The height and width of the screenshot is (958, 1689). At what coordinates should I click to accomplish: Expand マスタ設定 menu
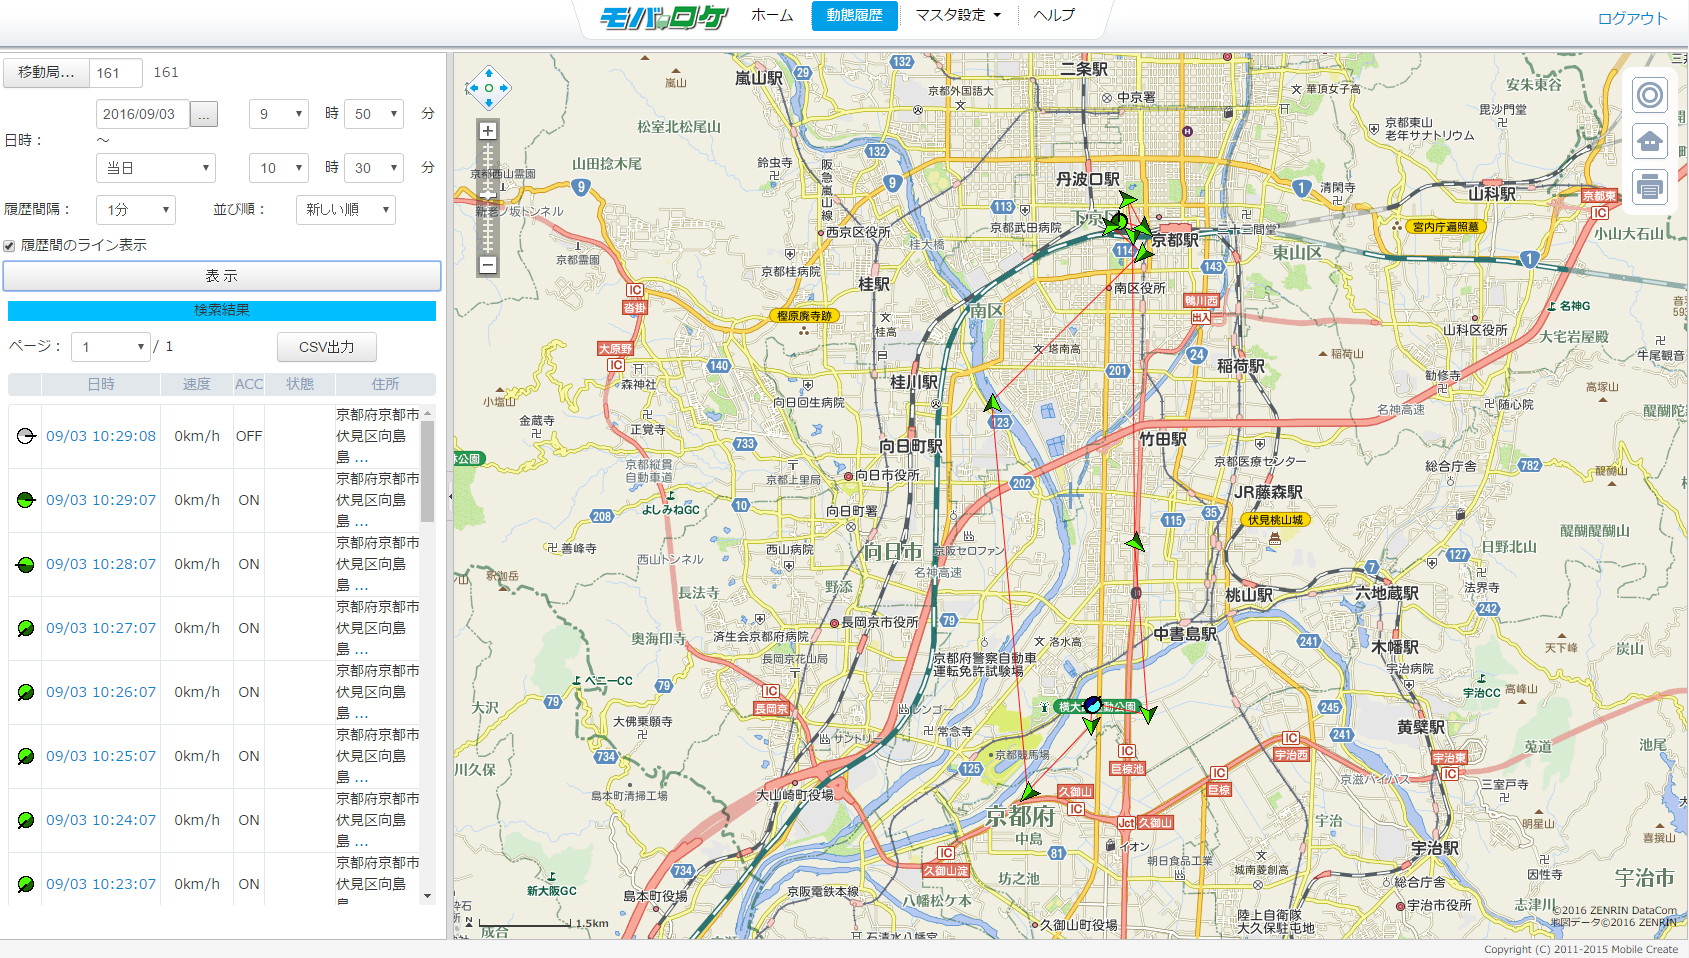point(958,15)
